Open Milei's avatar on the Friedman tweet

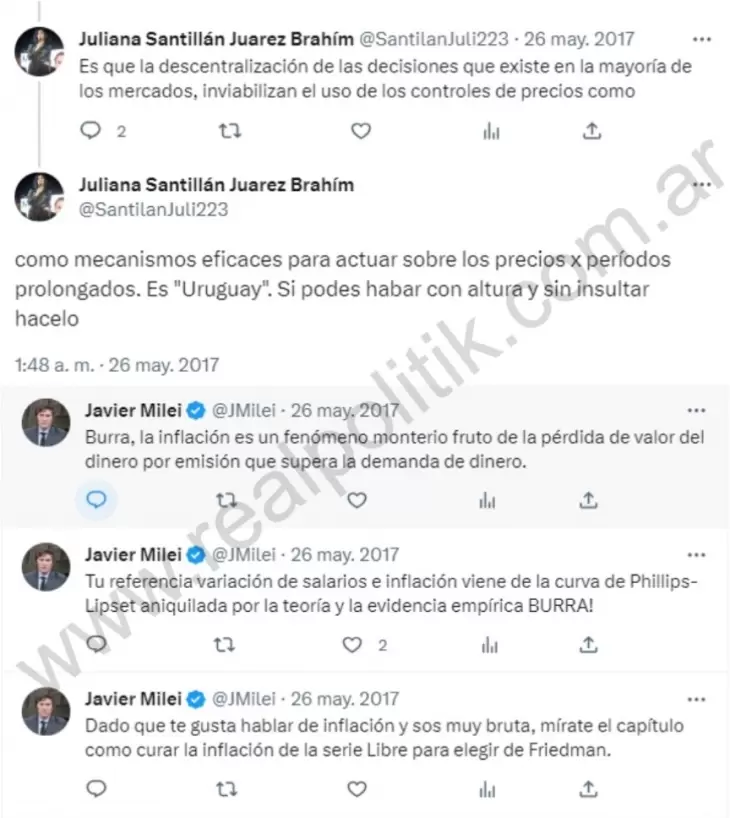(x=46, y=712)
